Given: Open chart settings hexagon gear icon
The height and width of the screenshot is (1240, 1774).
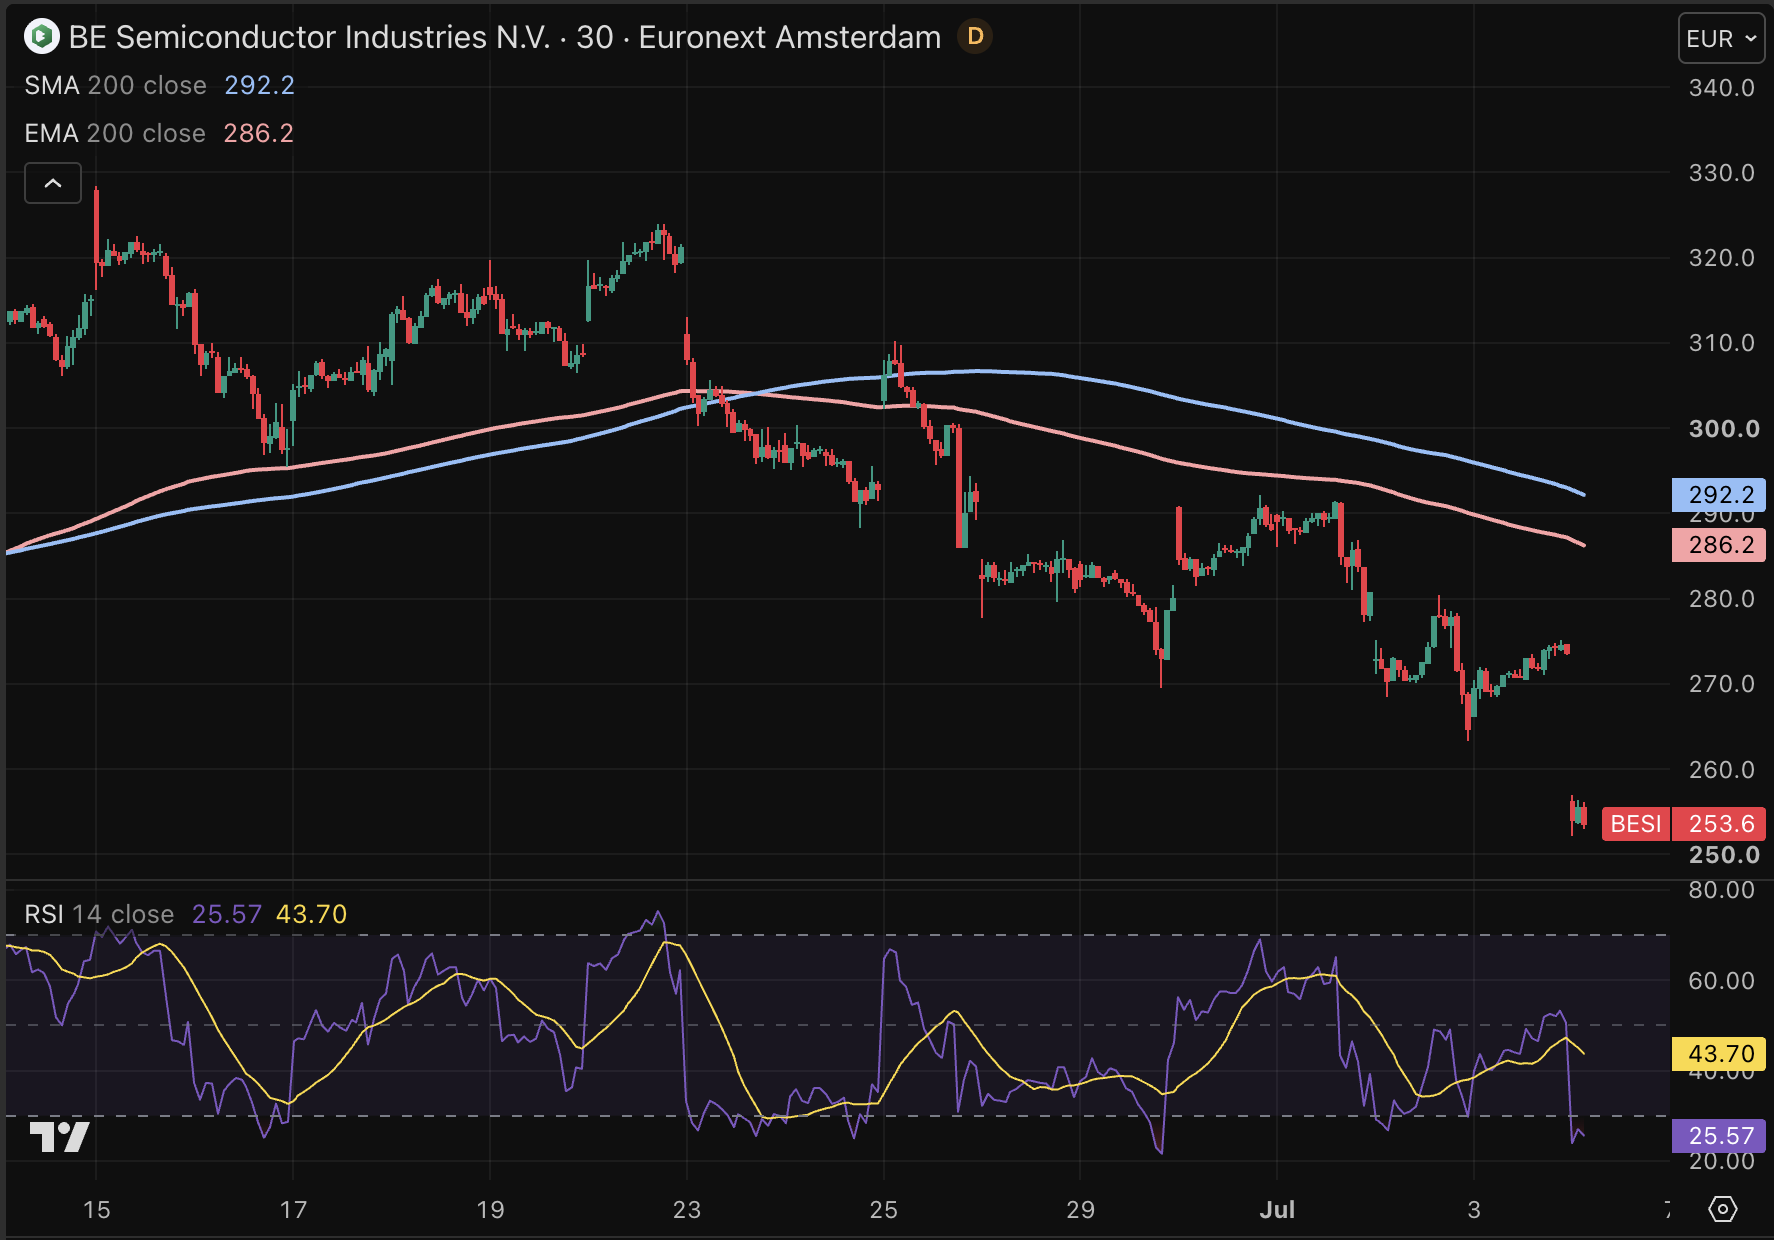Looking at the screenshot, I should [x=1723, y=1209].
